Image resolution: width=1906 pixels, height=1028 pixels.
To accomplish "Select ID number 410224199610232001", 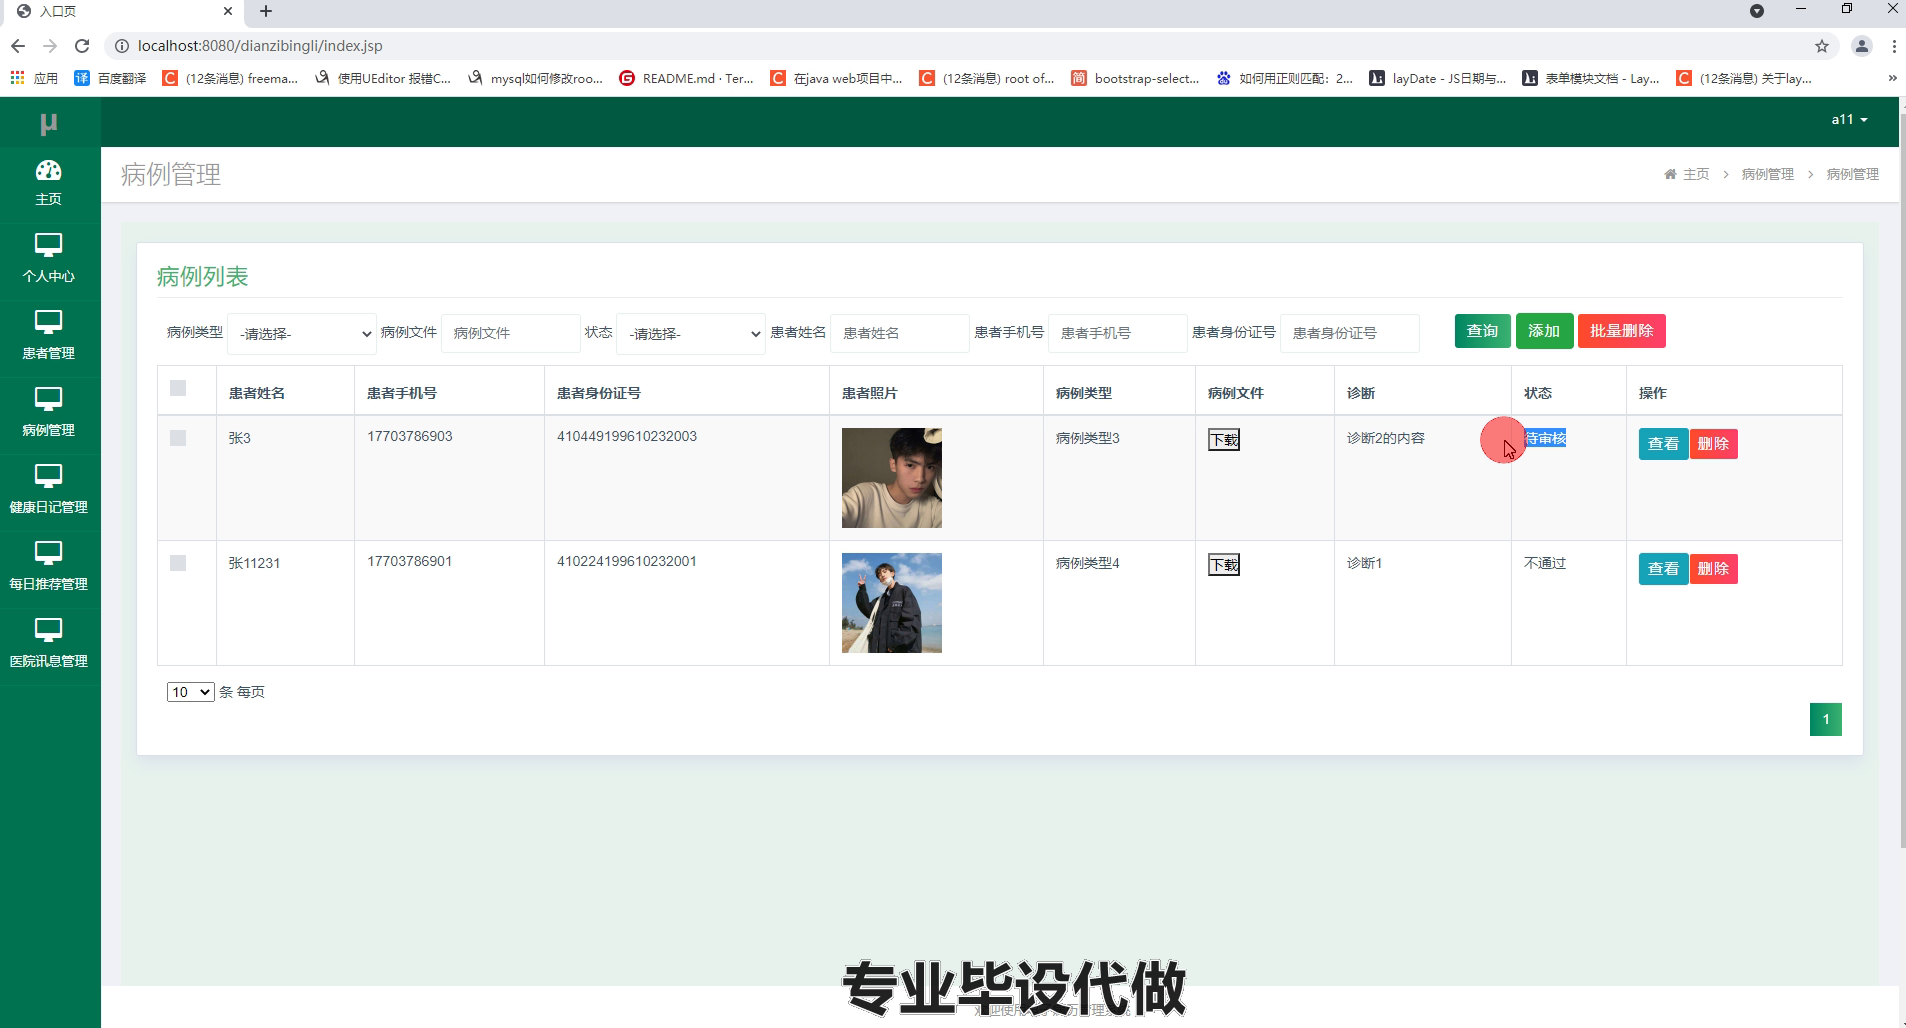I will [626, 561].
